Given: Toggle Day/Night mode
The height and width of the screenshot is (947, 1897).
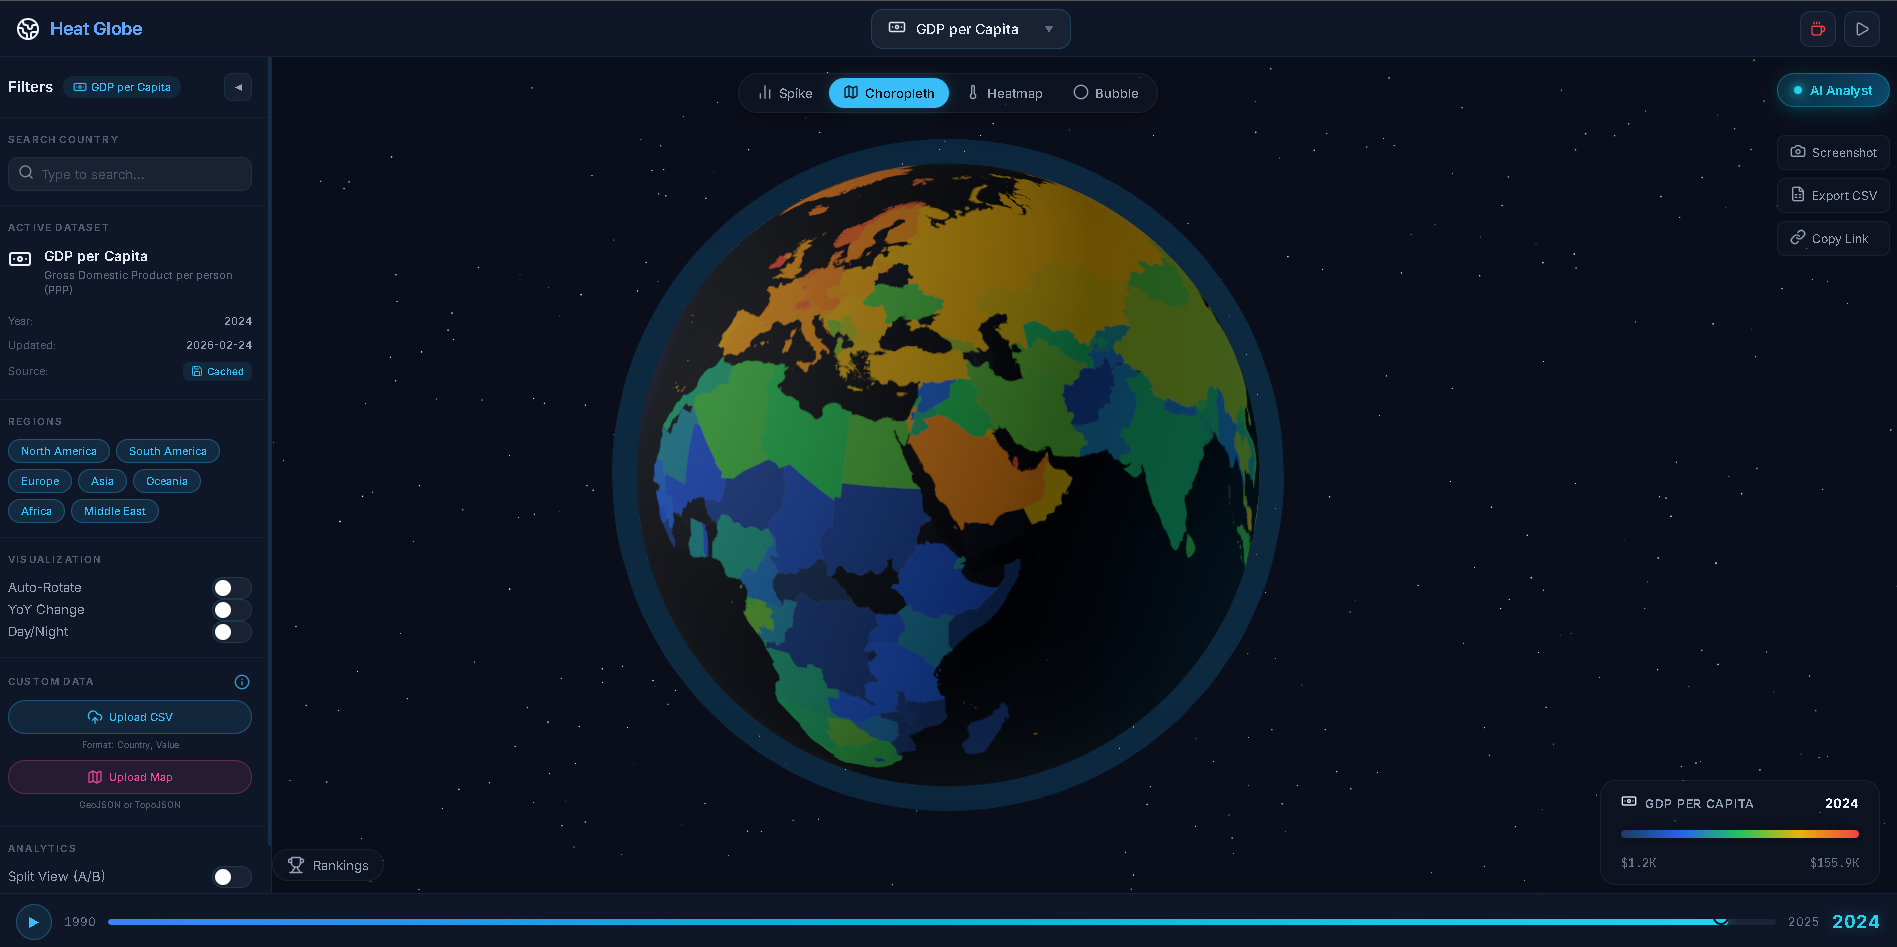Looking at the screenshot, I should pos(230,632).
